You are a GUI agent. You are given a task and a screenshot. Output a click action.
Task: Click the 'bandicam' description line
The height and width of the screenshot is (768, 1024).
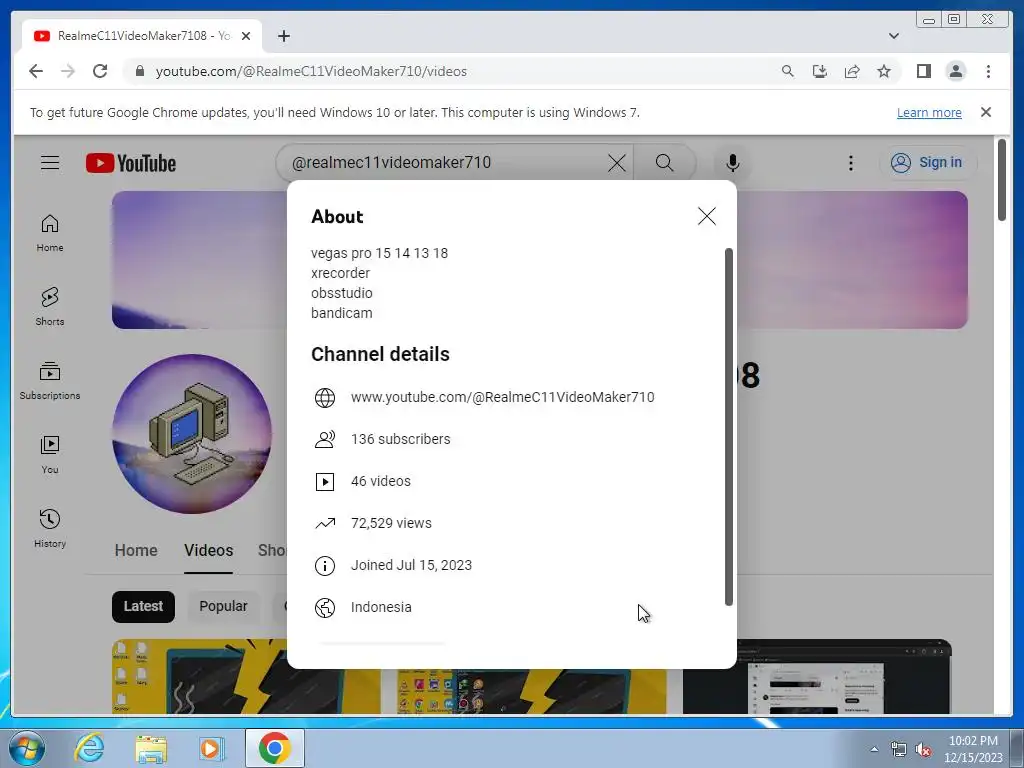click(x=342, y=313)
